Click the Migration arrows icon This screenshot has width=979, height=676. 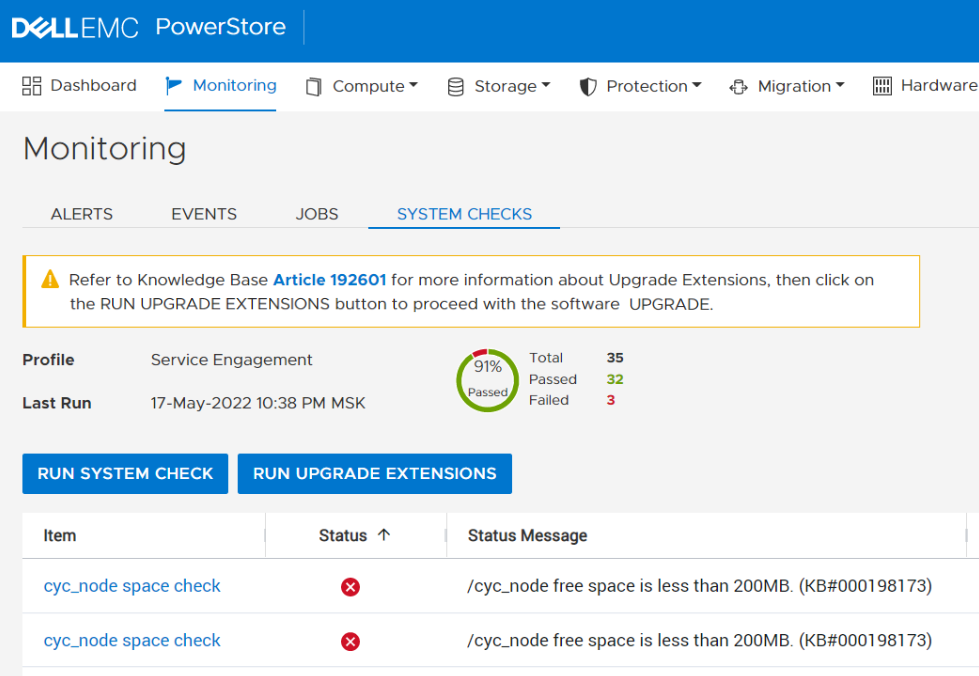click(737, 86)
